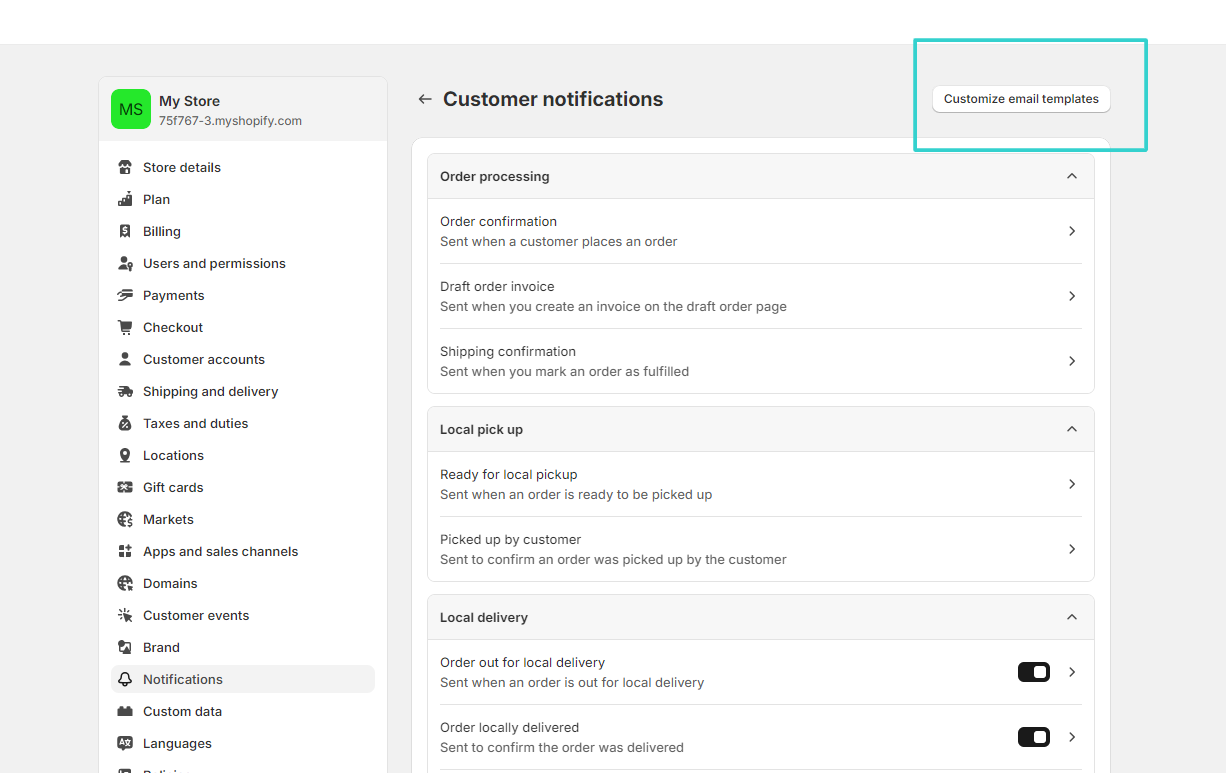Open Customer events from the sidebar
1226x773 pixels.
[196, 615]
